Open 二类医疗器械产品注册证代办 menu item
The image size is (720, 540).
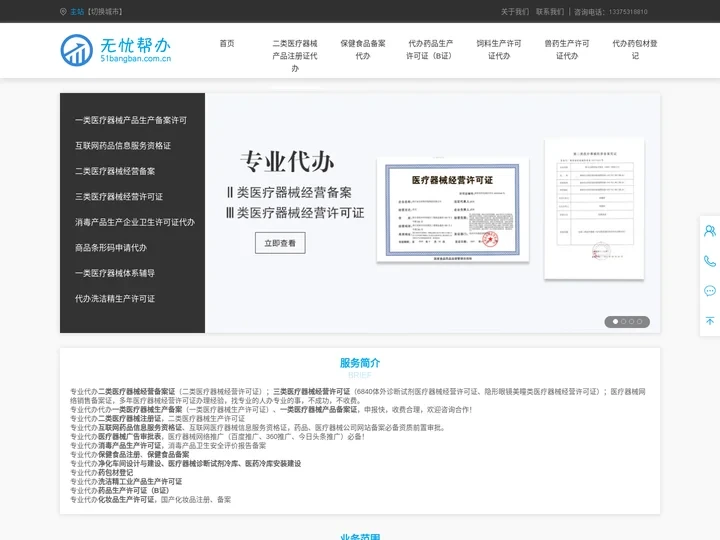[x=295, y=56]
